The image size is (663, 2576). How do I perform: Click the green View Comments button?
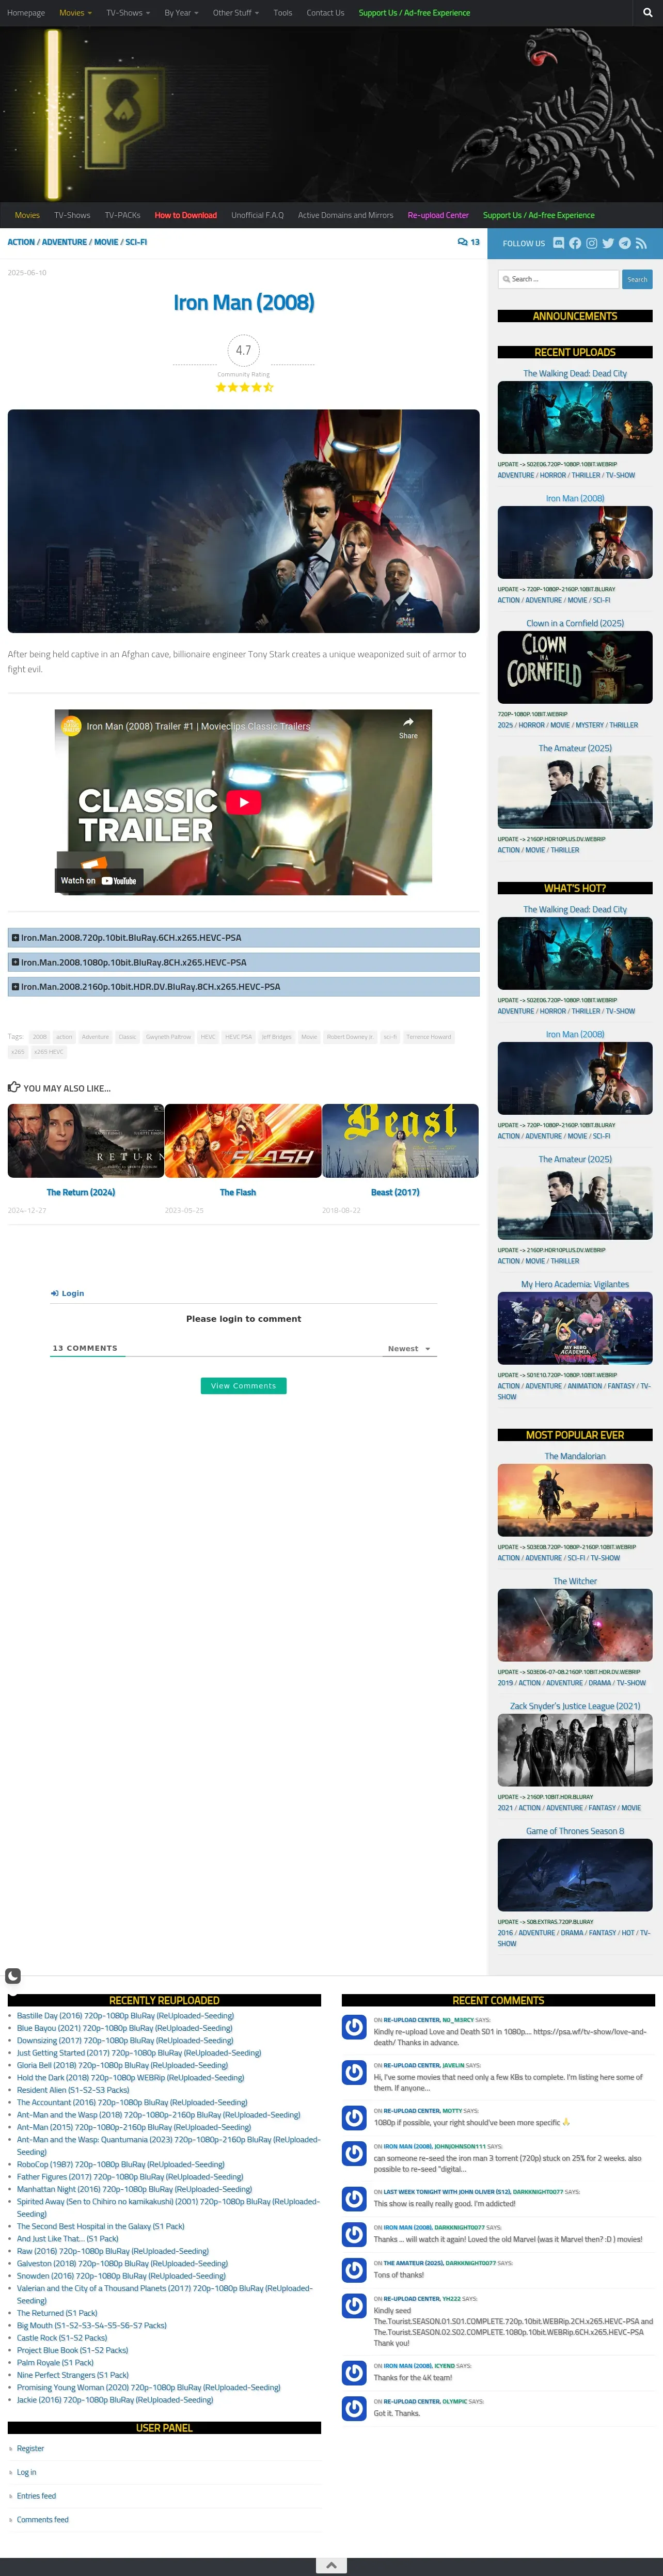click(243, 1386)
